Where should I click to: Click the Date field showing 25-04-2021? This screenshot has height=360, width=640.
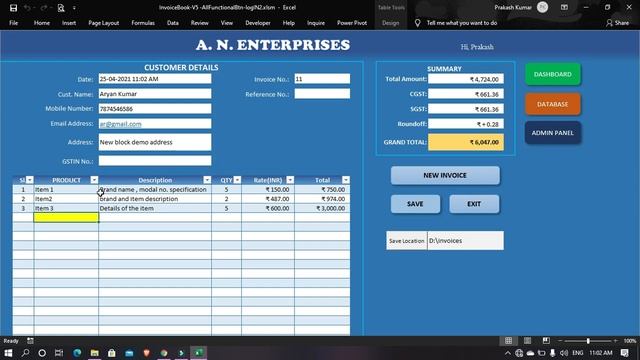click(x=155, y=79)
